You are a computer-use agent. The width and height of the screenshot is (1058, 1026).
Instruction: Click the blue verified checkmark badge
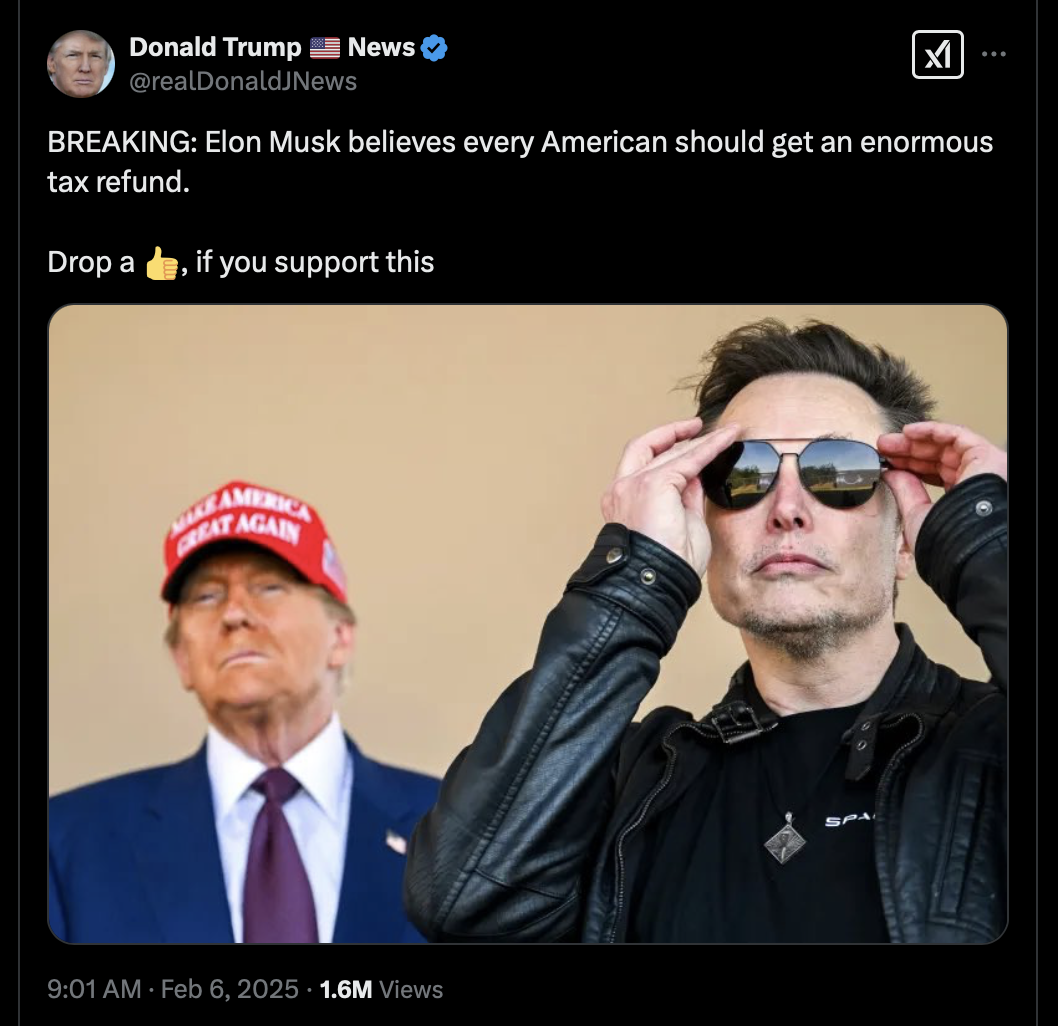[434, 47]
